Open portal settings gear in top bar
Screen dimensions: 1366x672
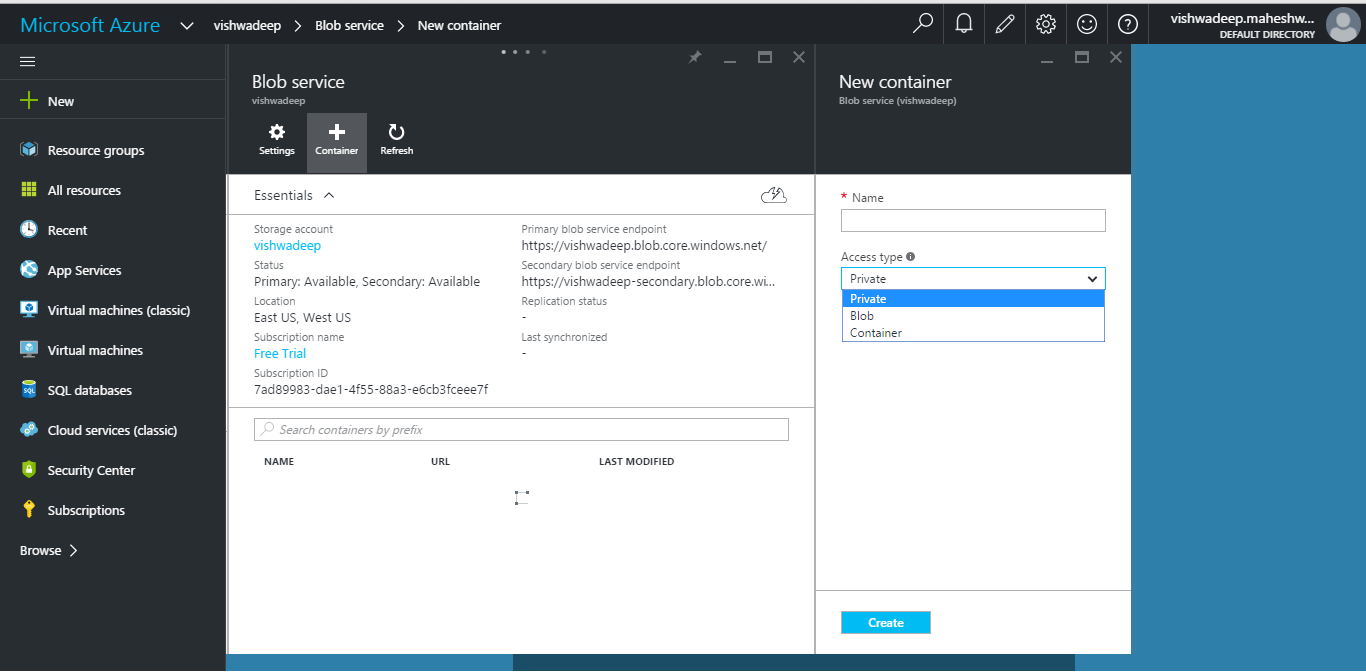coord(1046,24)
